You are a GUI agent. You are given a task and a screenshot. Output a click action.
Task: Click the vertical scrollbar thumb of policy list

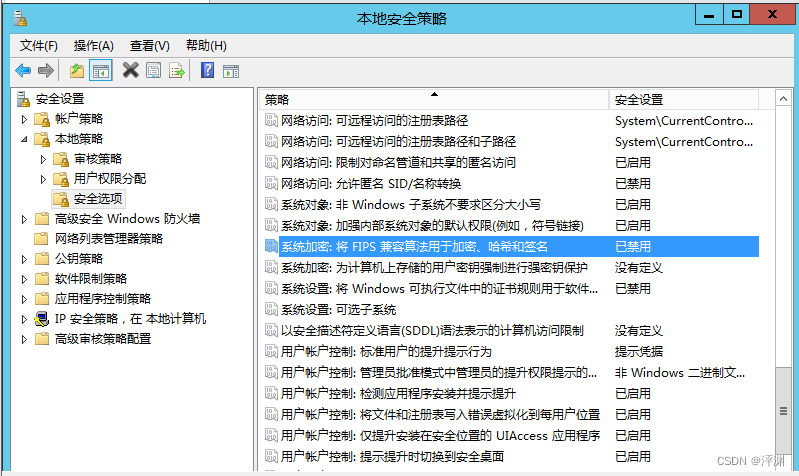point(783,411)
